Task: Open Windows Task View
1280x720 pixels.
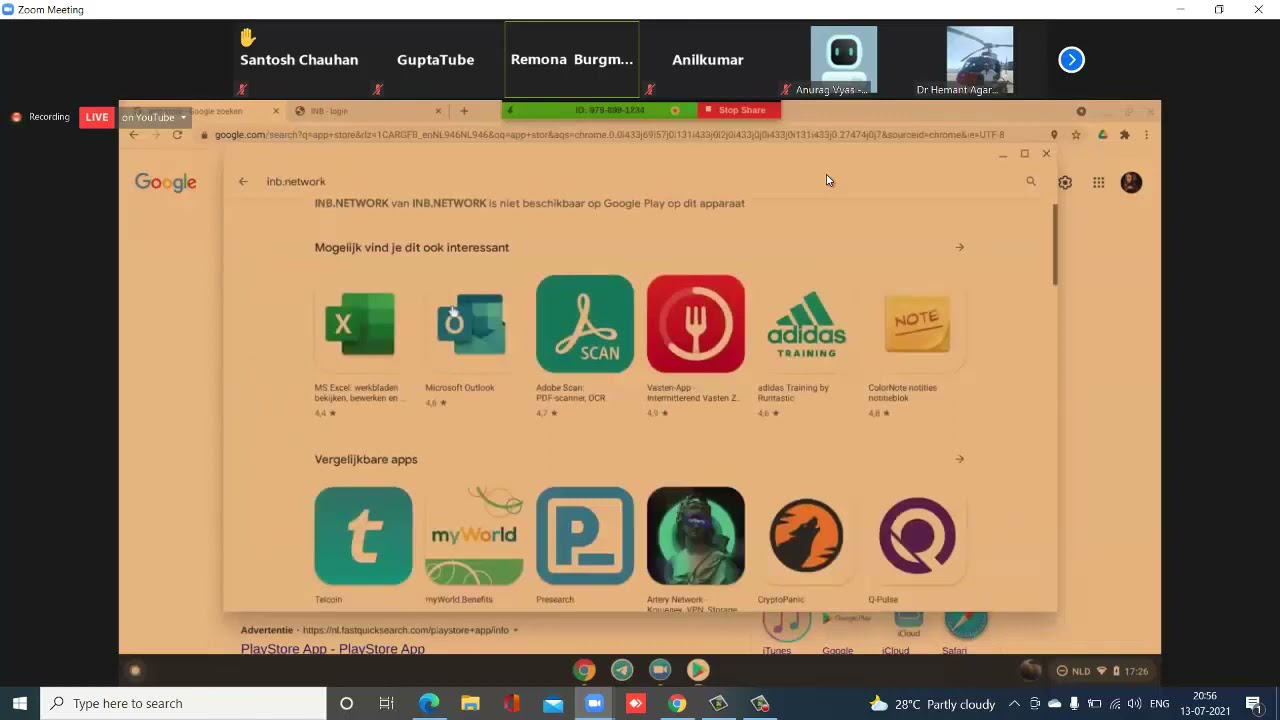Action: coord(386,704)
